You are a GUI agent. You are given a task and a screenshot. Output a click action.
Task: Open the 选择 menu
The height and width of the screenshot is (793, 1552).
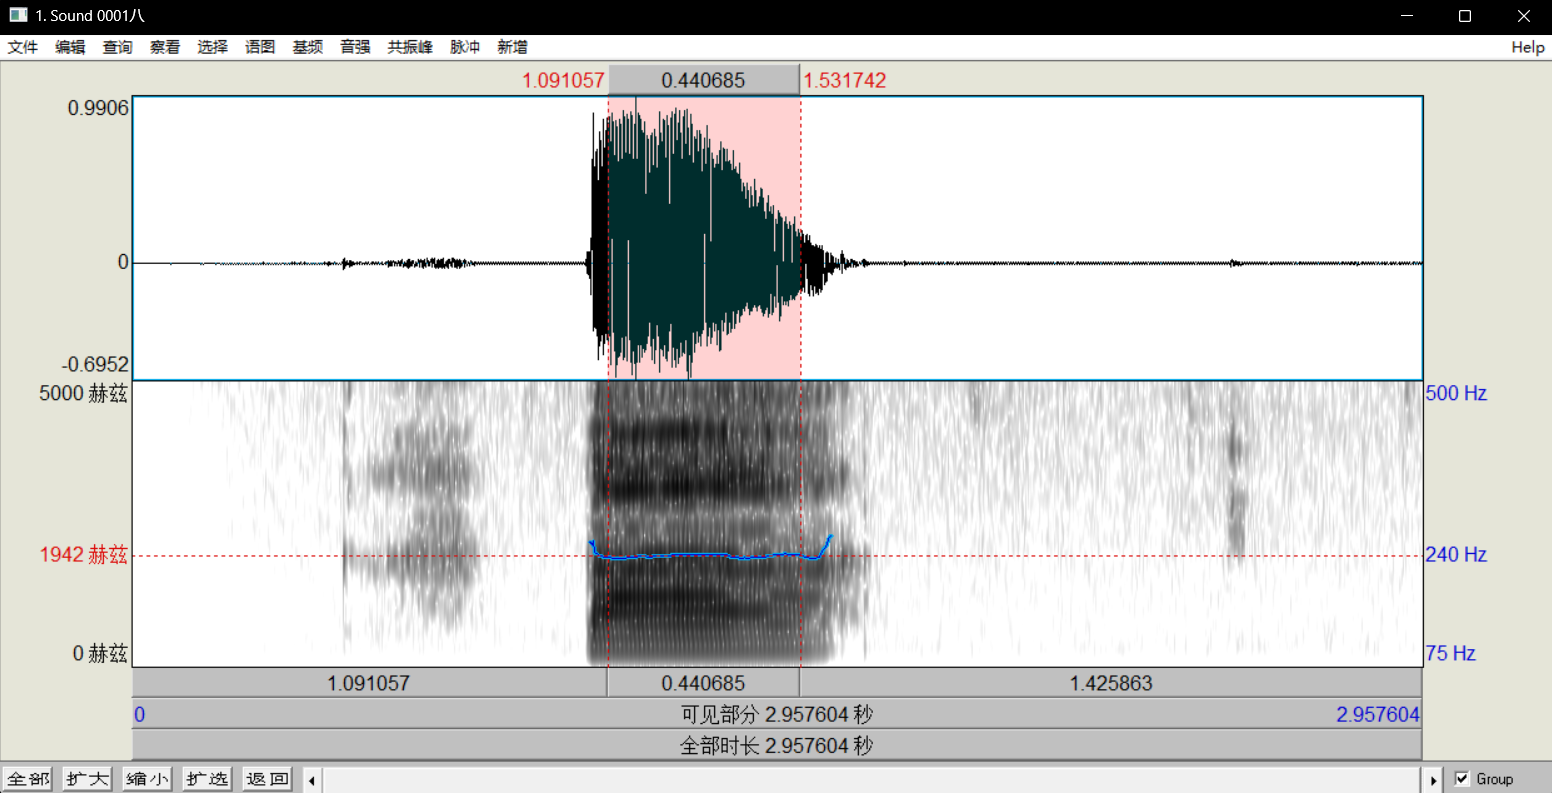(212, 47)
